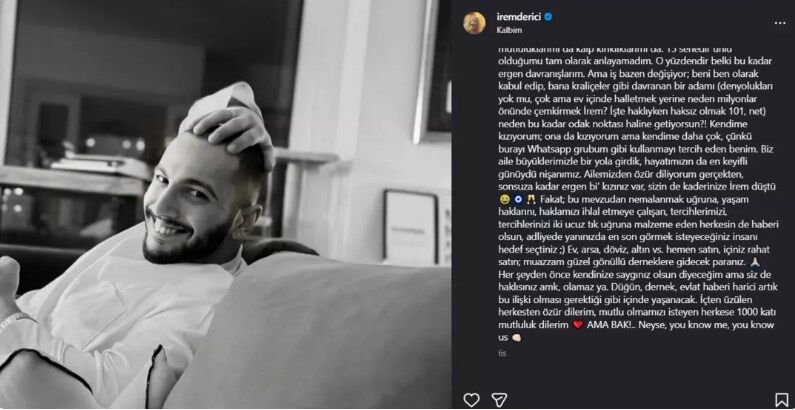The width and height of the screenshot is (795, 410).
Task: Click the fist emoji after 'us'
Action: tap(516, 338)
